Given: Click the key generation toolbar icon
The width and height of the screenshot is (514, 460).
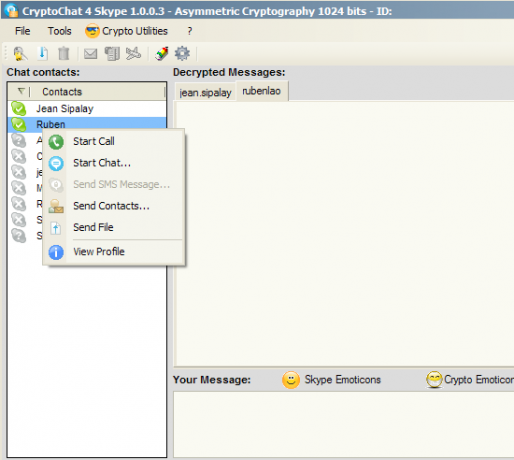Looking at the screenshot, I should point(20,53).
